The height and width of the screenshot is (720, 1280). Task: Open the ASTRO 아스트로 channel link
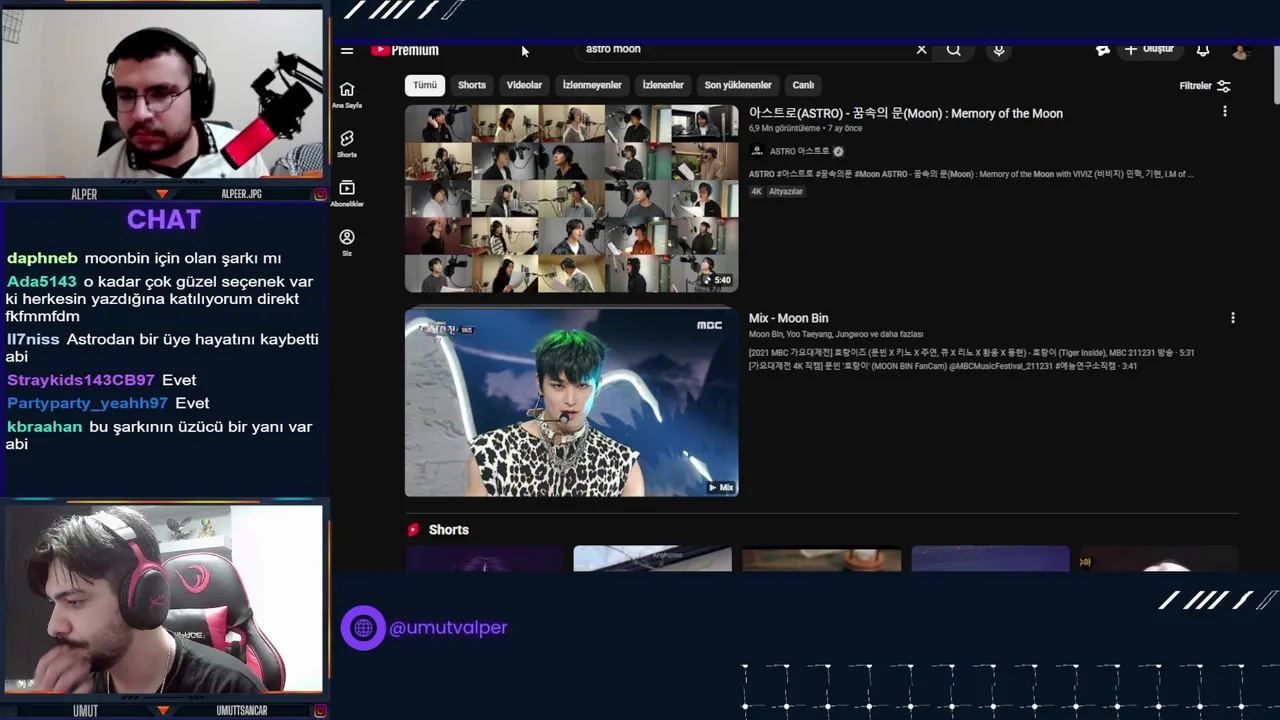[x=800, y=151]
